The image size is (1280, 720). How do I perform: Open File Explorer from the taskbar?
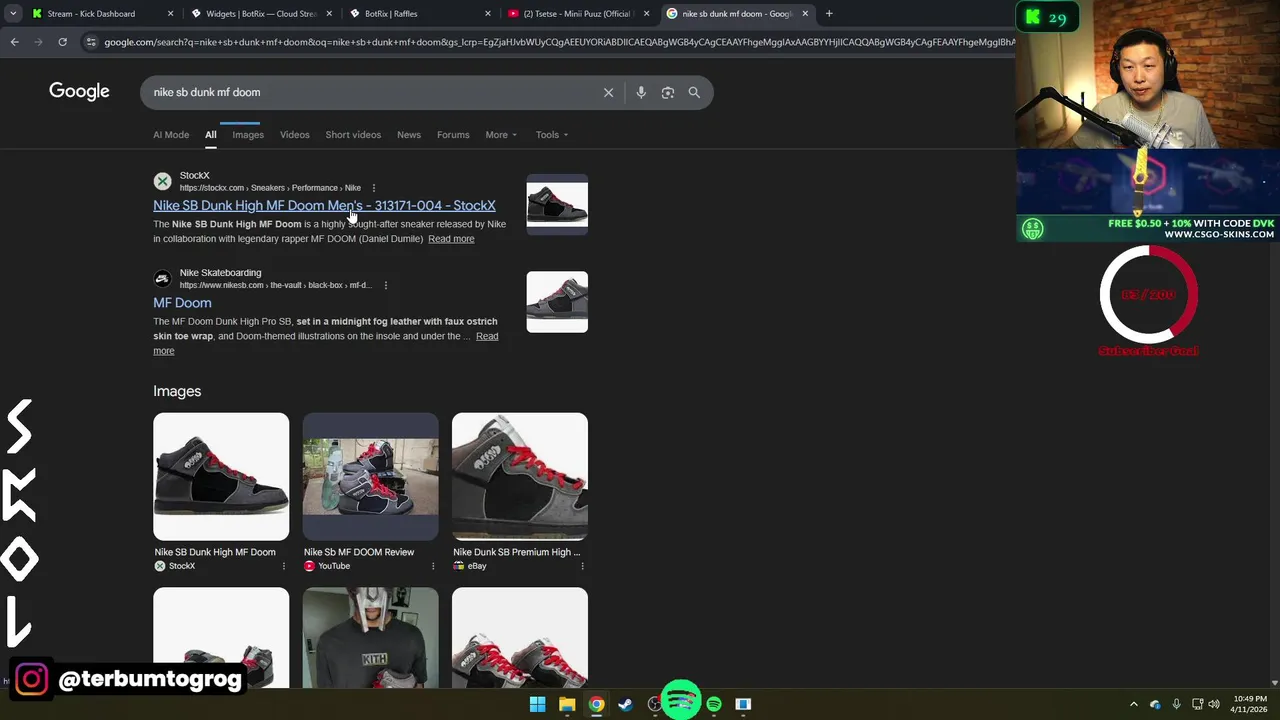(x=567, y=704)
